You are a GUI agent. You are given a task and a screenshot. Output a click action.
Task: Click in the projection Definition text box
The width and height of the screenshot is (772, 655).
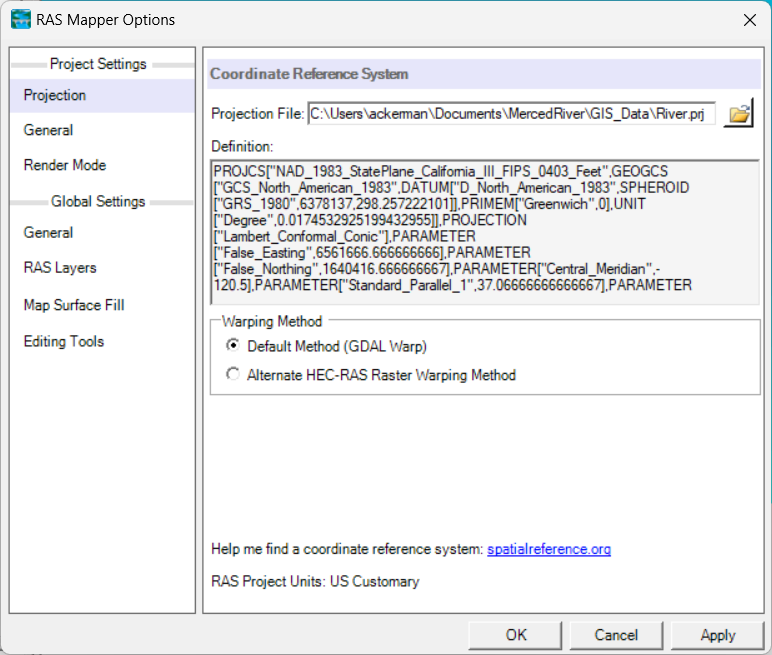pyautogui.click(x=484, y=231)
